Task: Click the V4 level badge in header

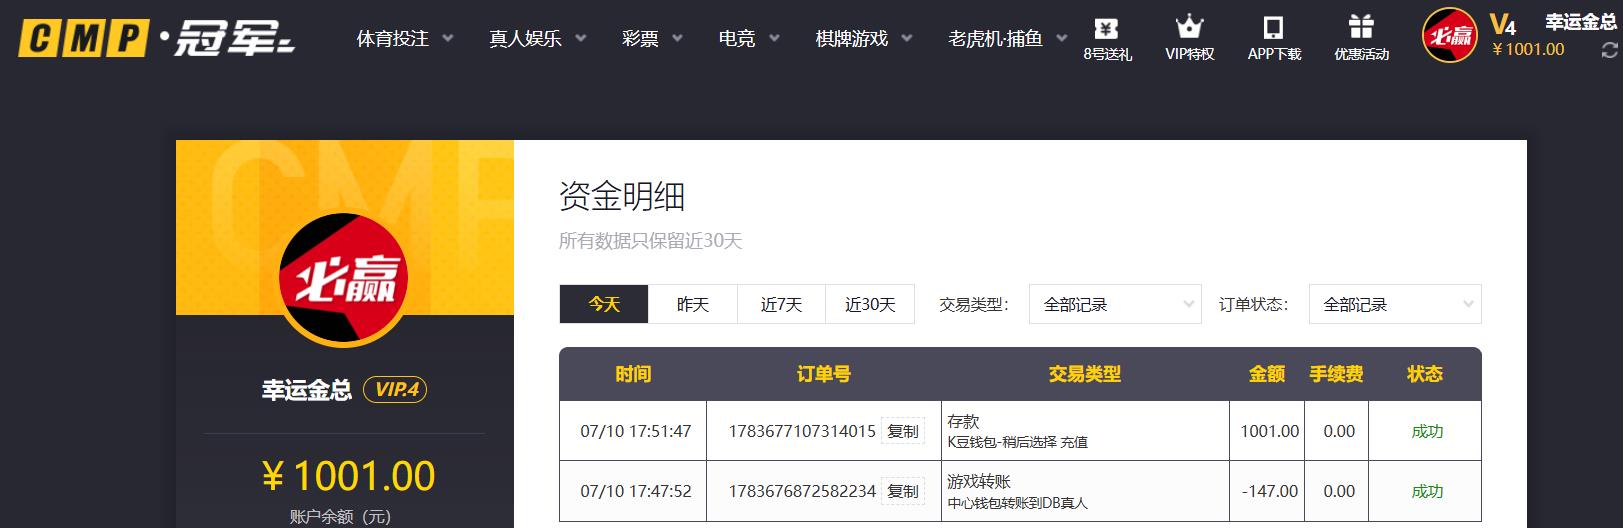Action: pos(1502,25)
